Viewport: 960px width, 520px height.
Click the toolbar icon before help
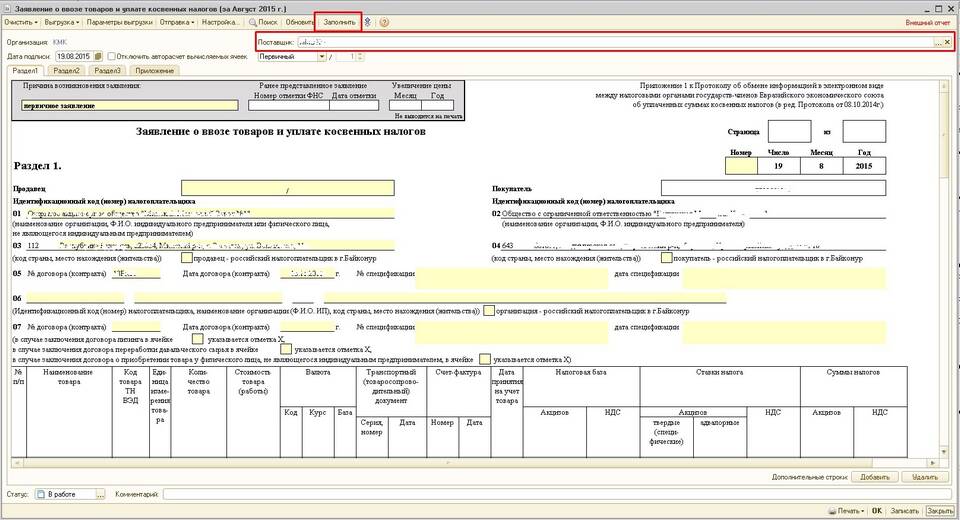[x=367, y=22]
